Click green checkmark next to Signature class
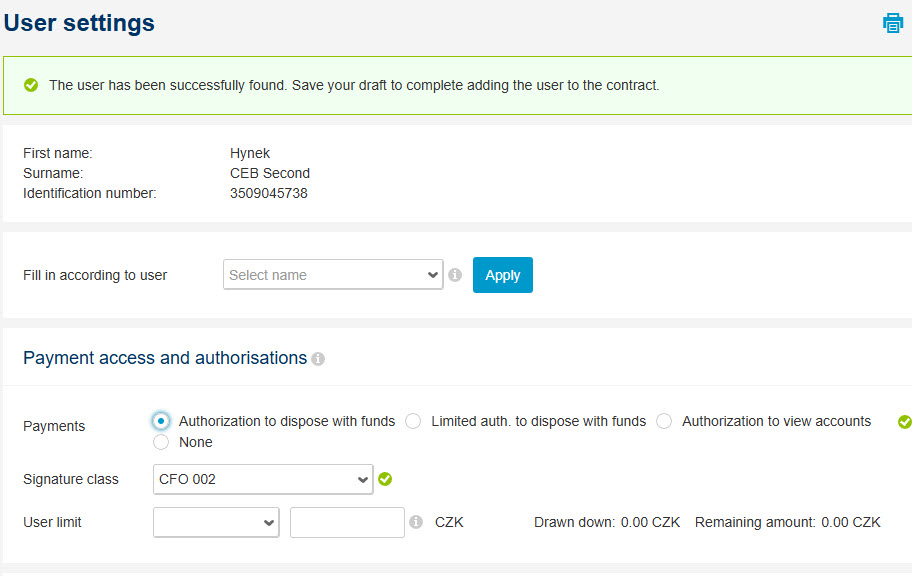 click(385, 479)
